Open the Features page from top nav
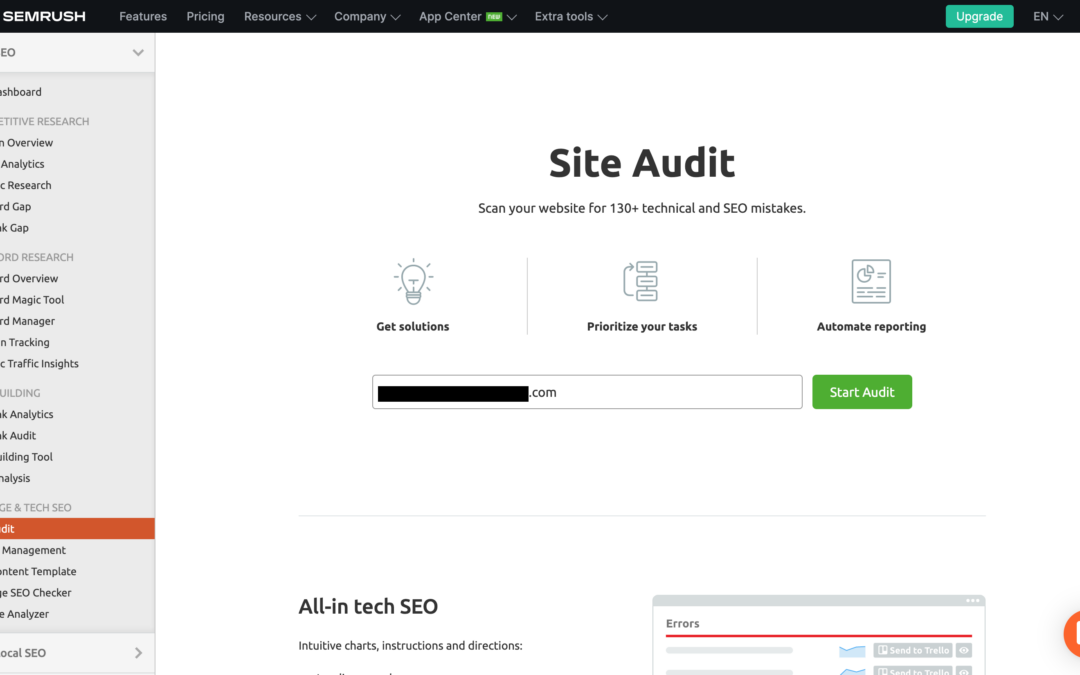Viewport: 1080px width, 675px height. [x=143, y=16]
